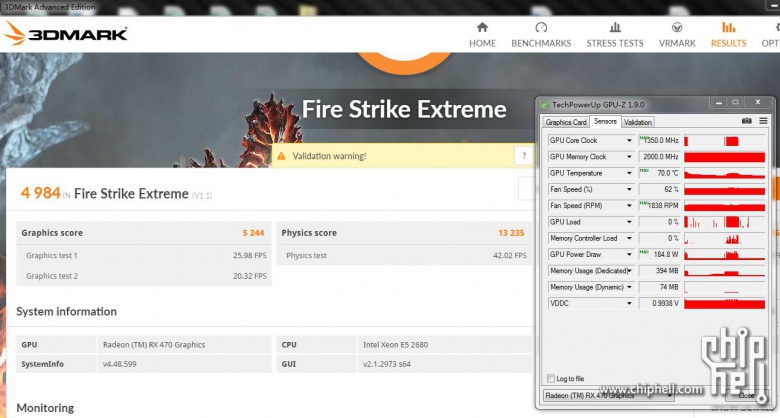Viewport: 780px width, 418px height.
Task: Open the Radeon RX 470 device selector
Action: point(608,396)
